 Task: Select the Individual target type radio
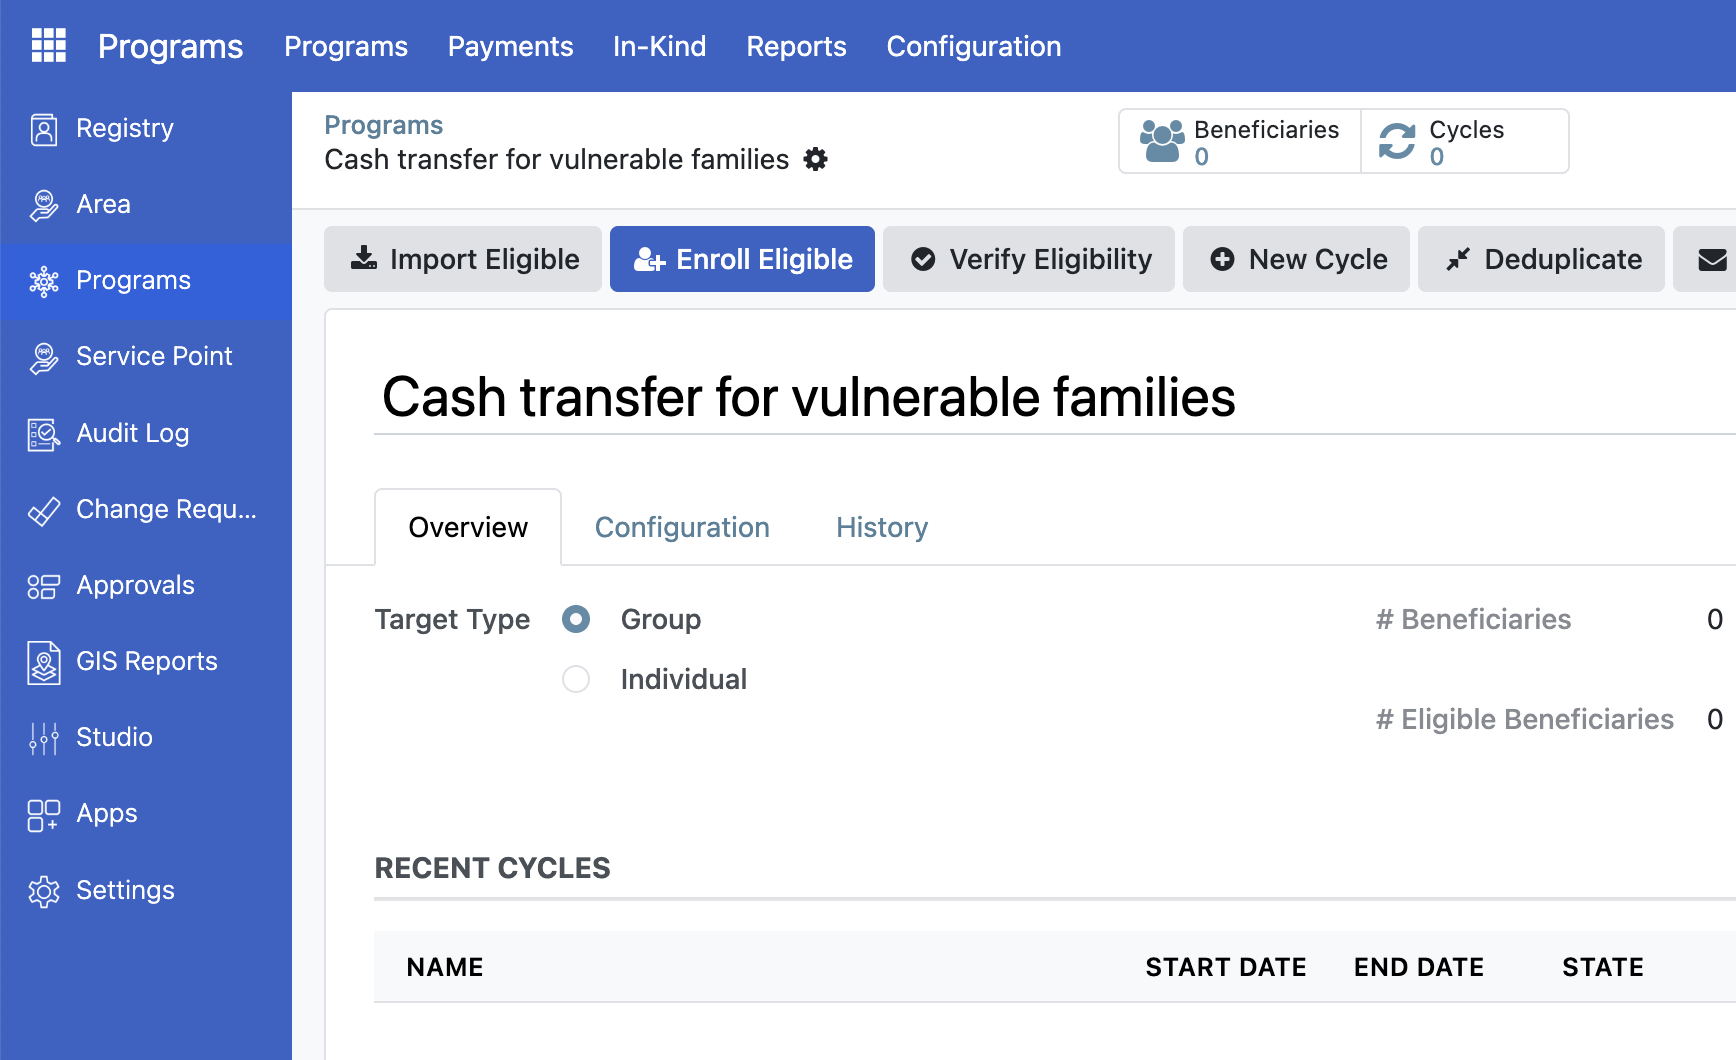(x=576, y=680)
